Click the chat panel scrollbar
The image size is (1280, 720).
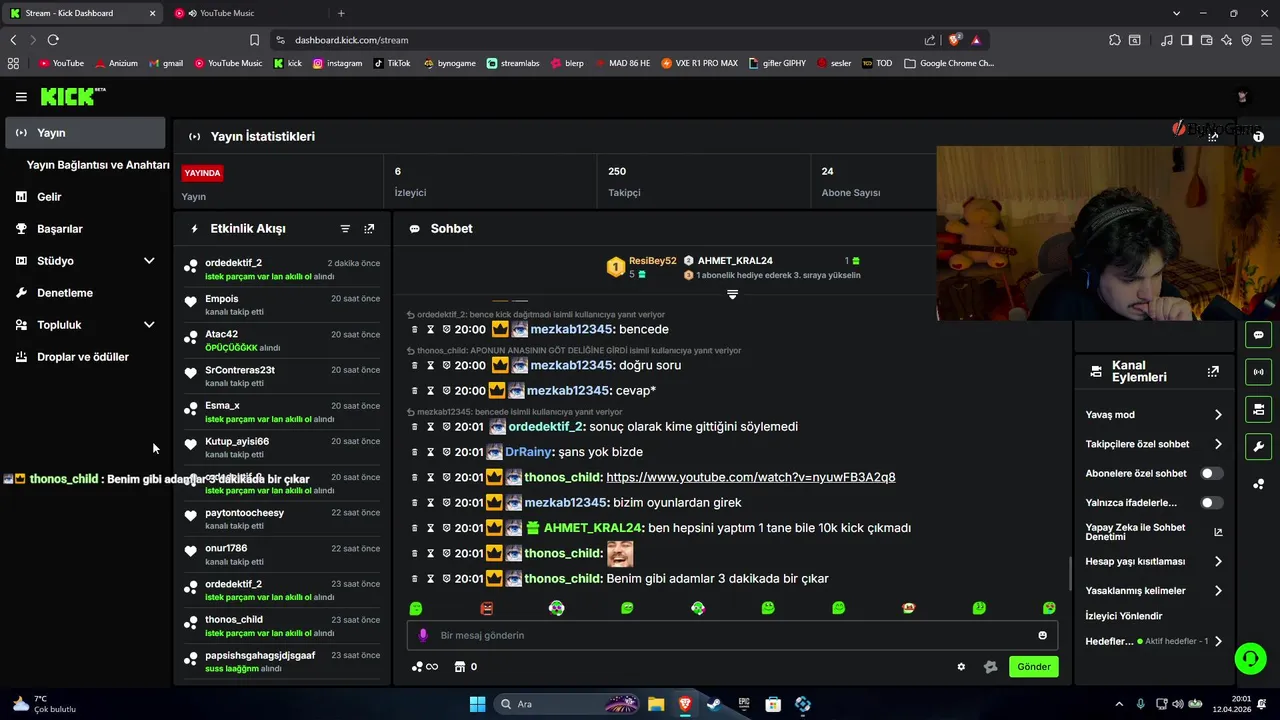point(1070,572)
